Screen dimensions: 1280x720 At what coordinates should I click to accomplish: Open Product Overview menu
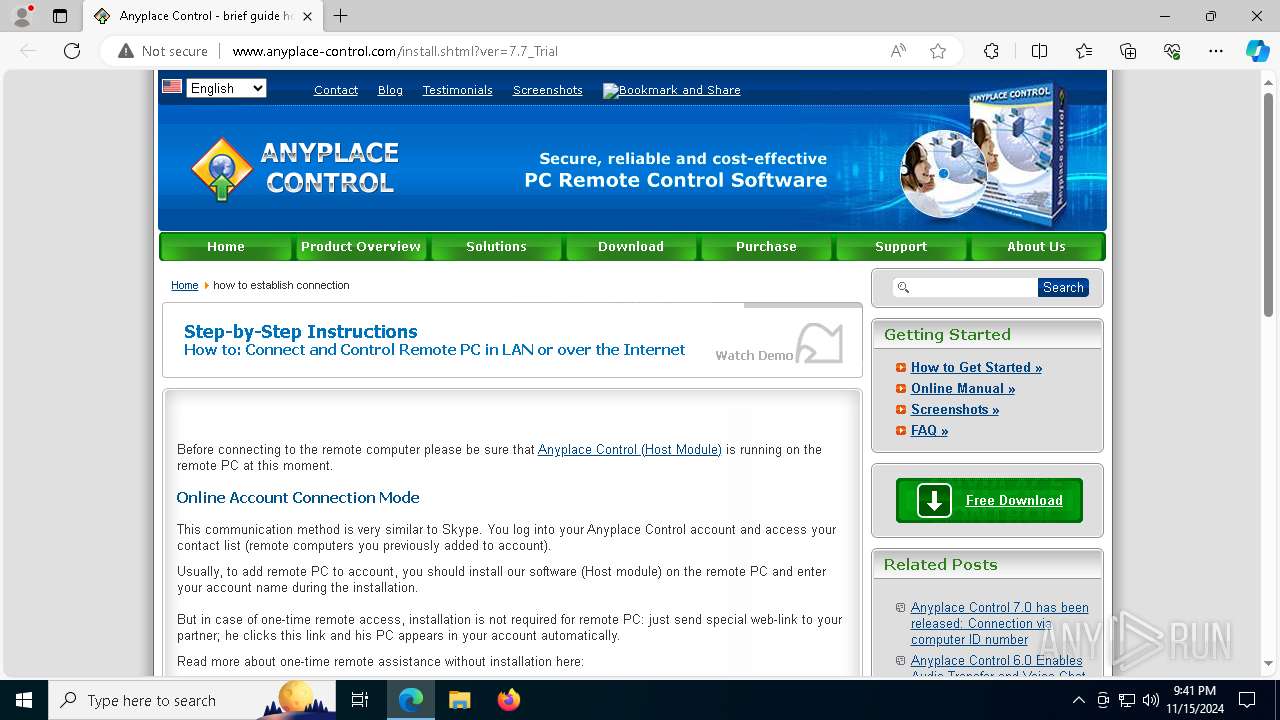point(361,246)
